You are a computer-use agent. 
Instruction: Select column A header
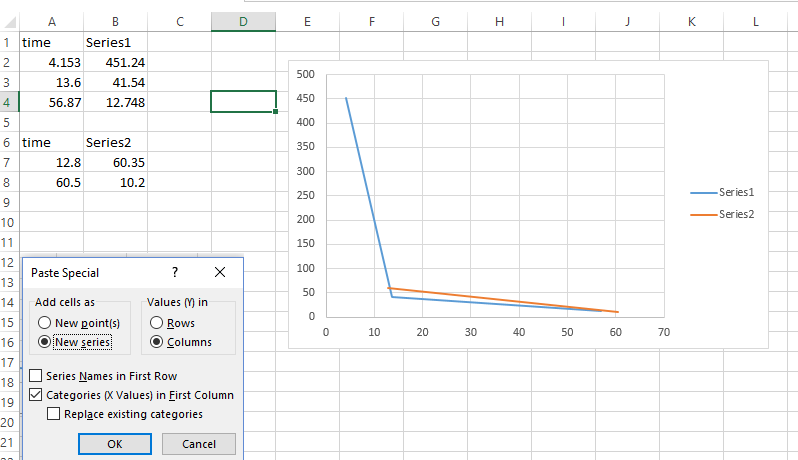coord(51,22)
